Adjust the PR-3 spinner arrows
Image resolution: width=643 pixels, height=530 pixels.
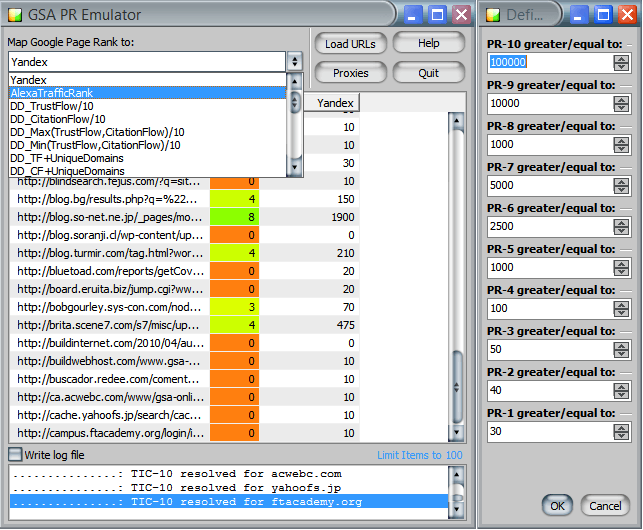click(621, 350)
